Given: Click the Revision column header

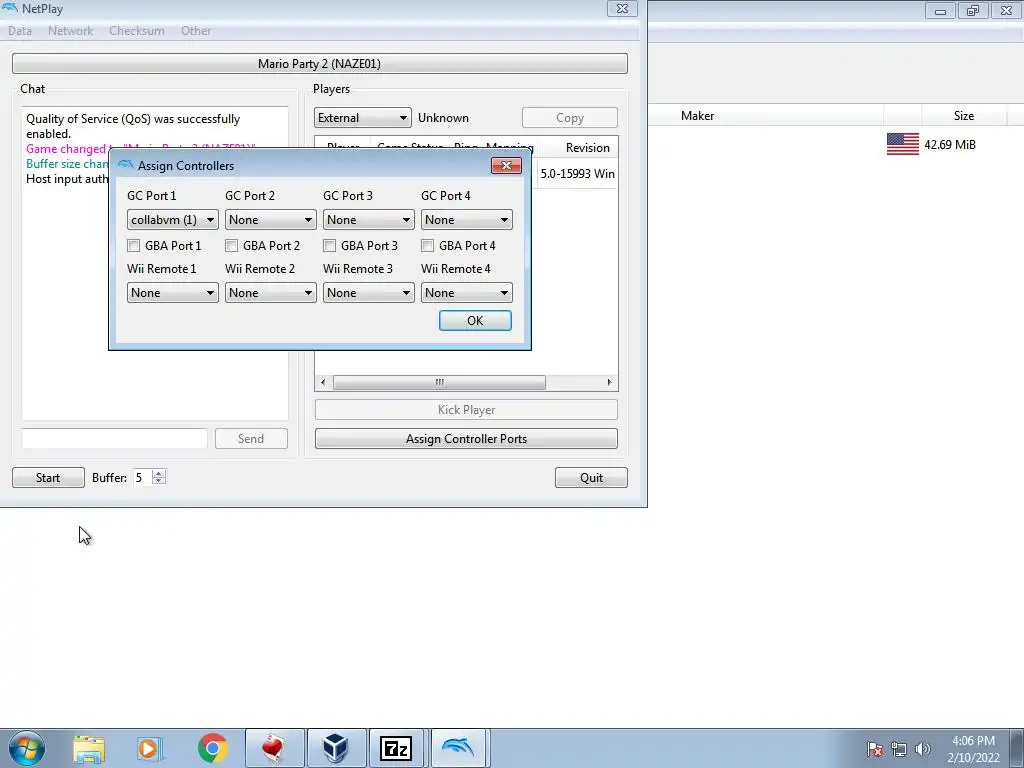Looking at the screenshot, I should (587, 148).
